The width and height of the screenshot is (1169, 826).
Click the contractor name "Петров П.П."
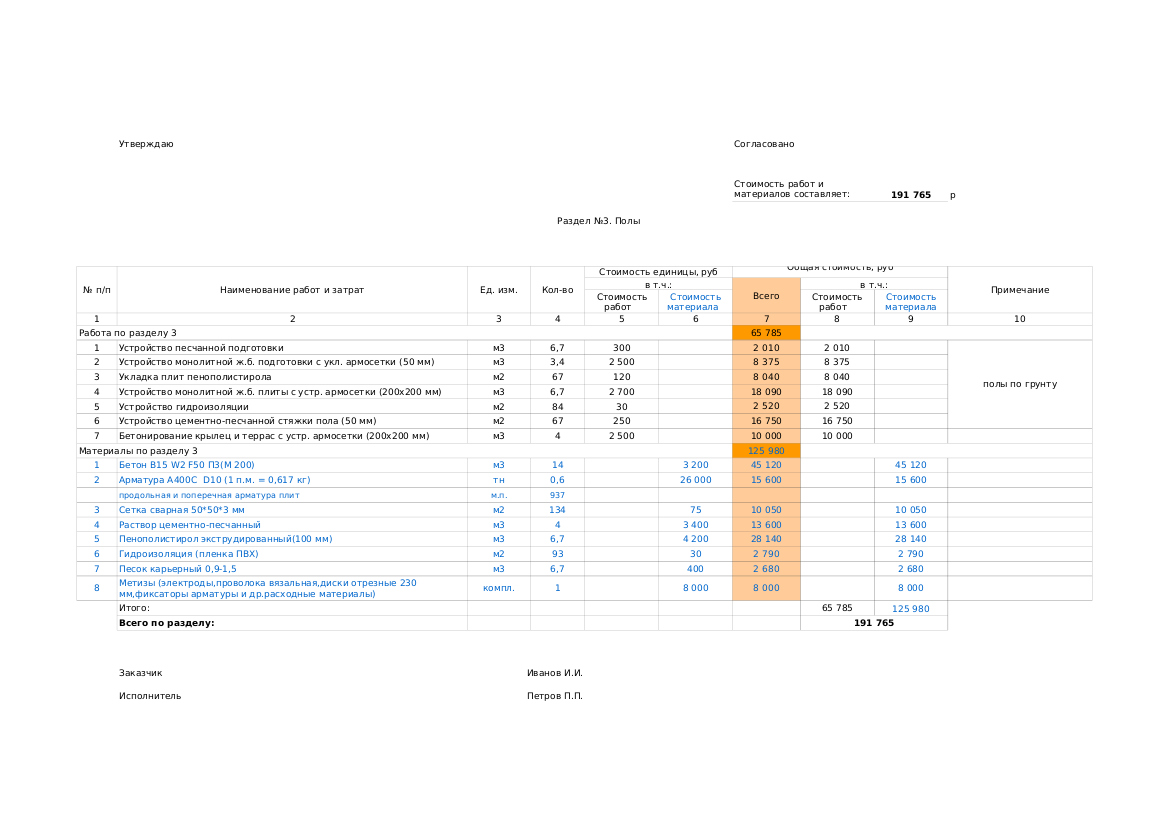[554, 696]
